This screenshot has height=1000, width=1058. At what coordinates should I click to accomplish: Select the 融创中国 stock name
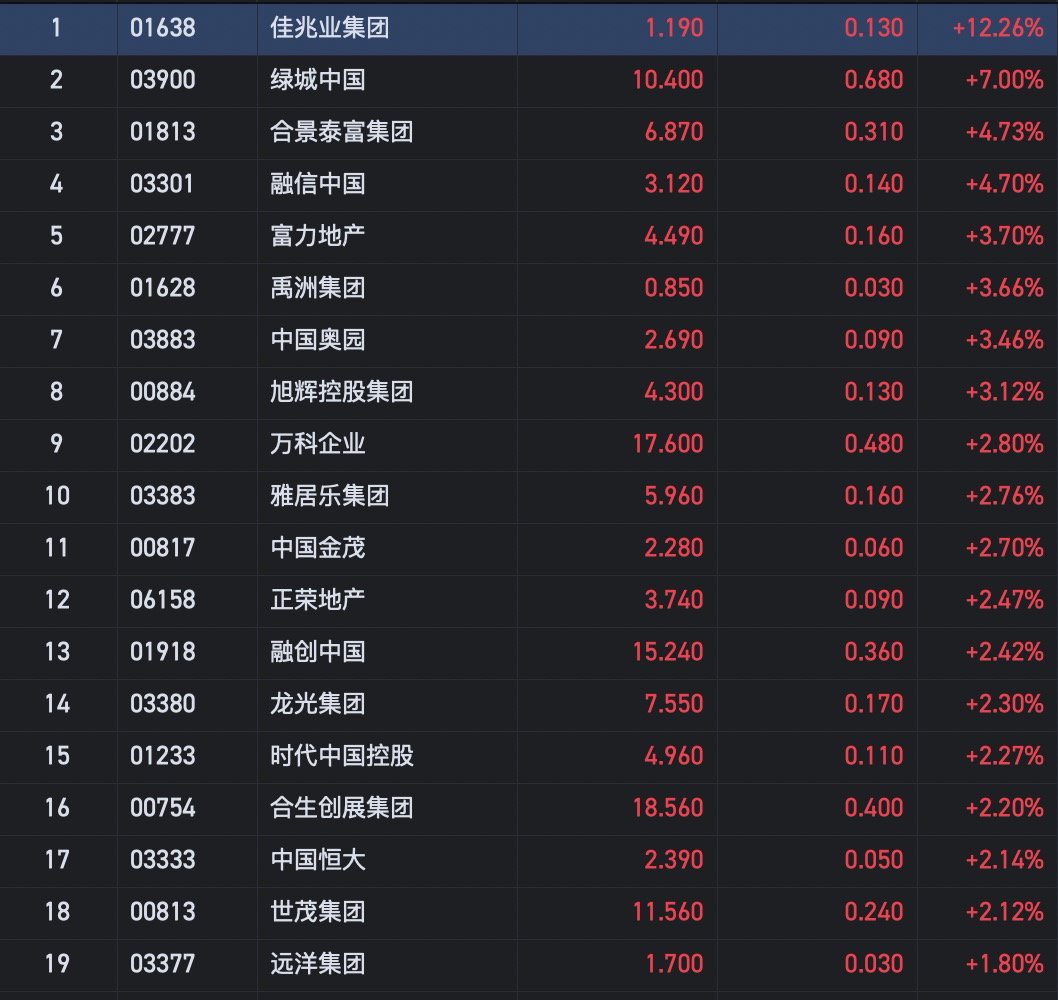pyautogui.click(x=317, y=652)
